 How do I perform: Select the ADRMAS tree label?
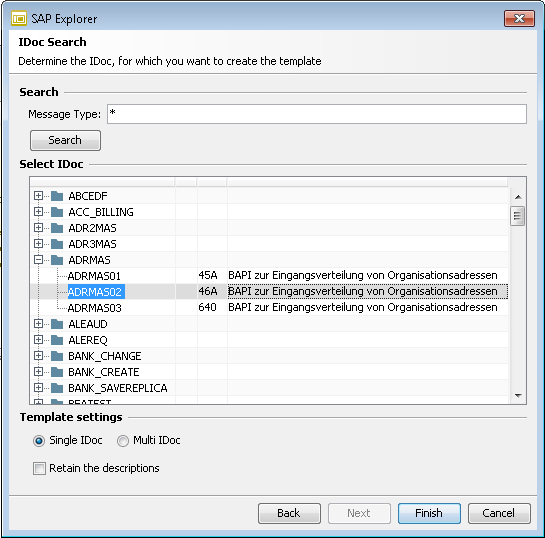[x=89, y=260]
